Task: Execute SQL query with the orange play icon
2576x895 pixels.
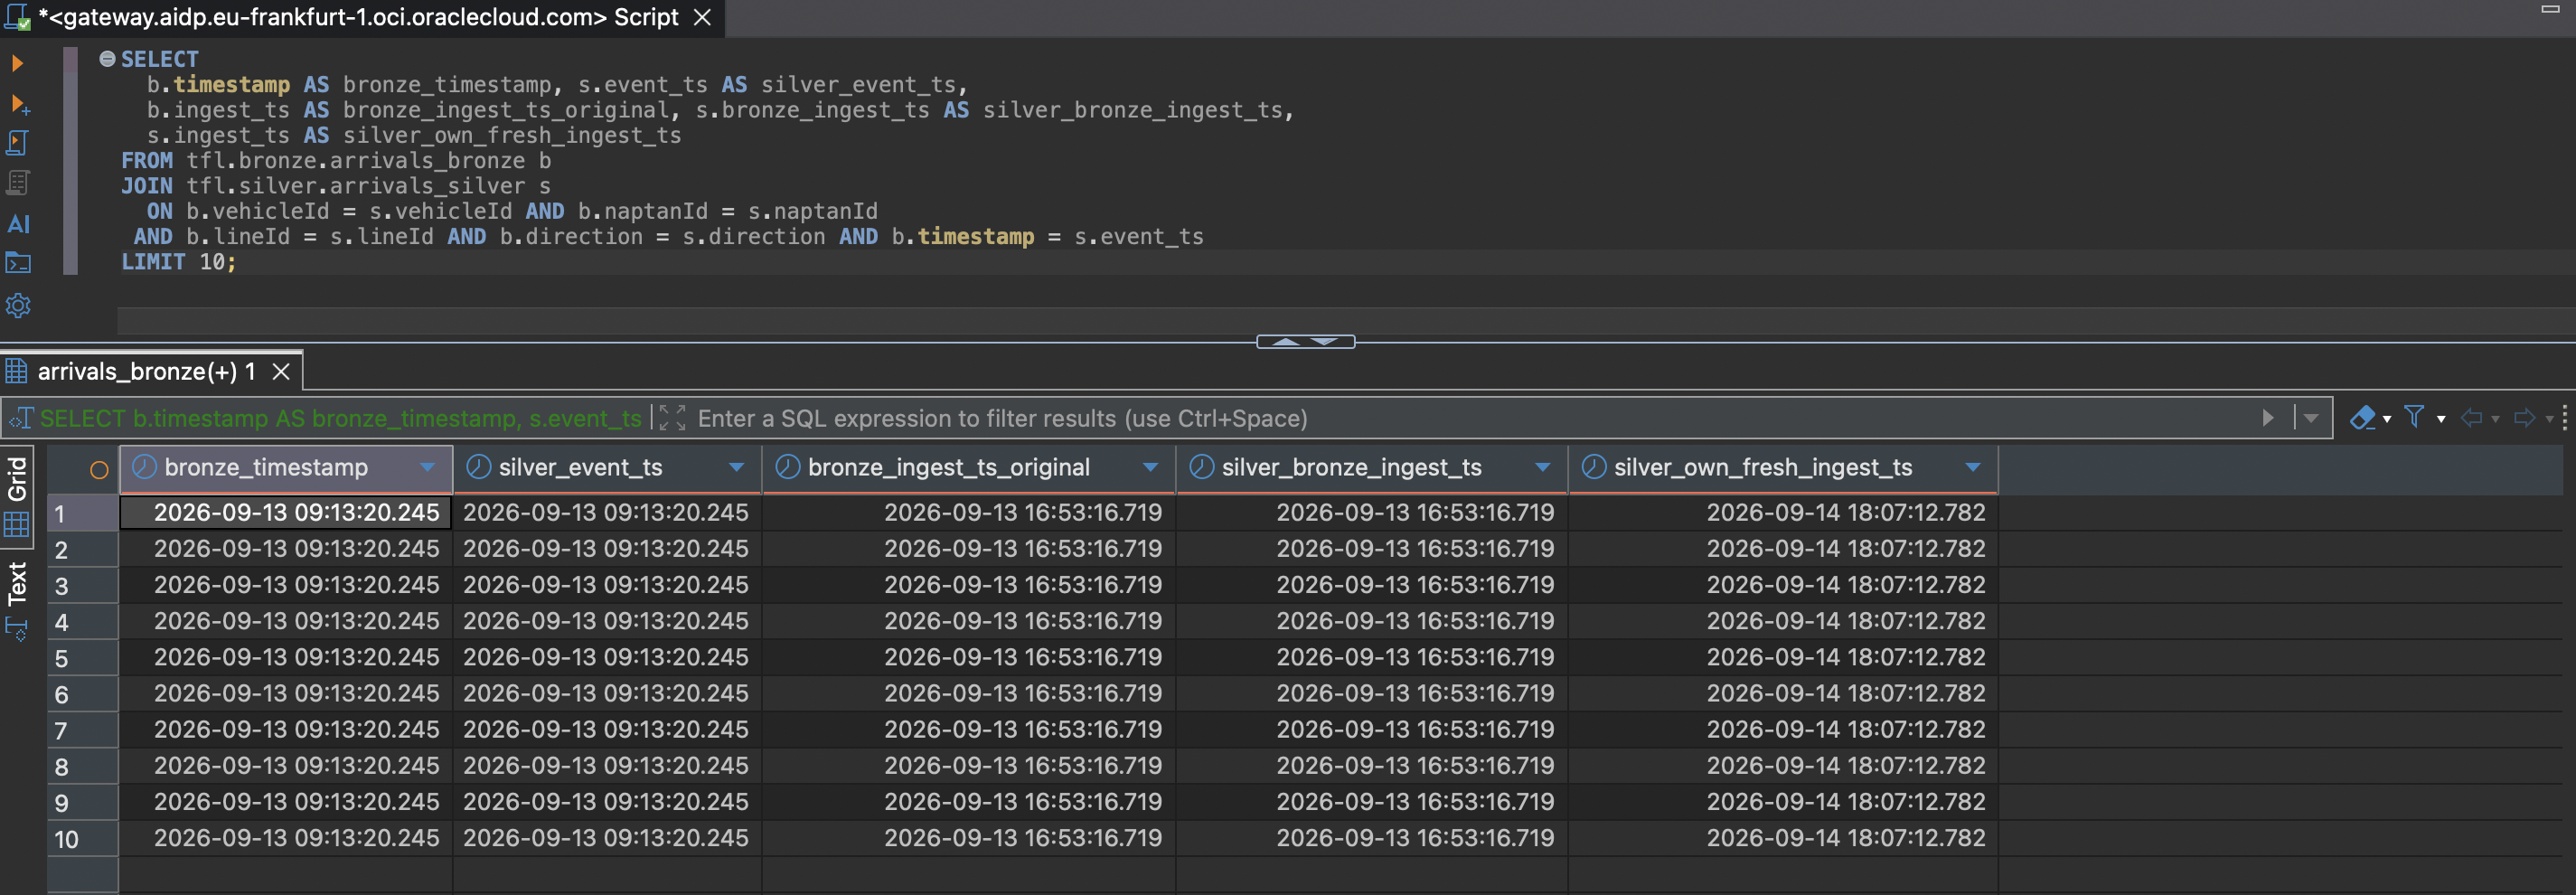Action: pyautogui.click(x=17, y=63)
